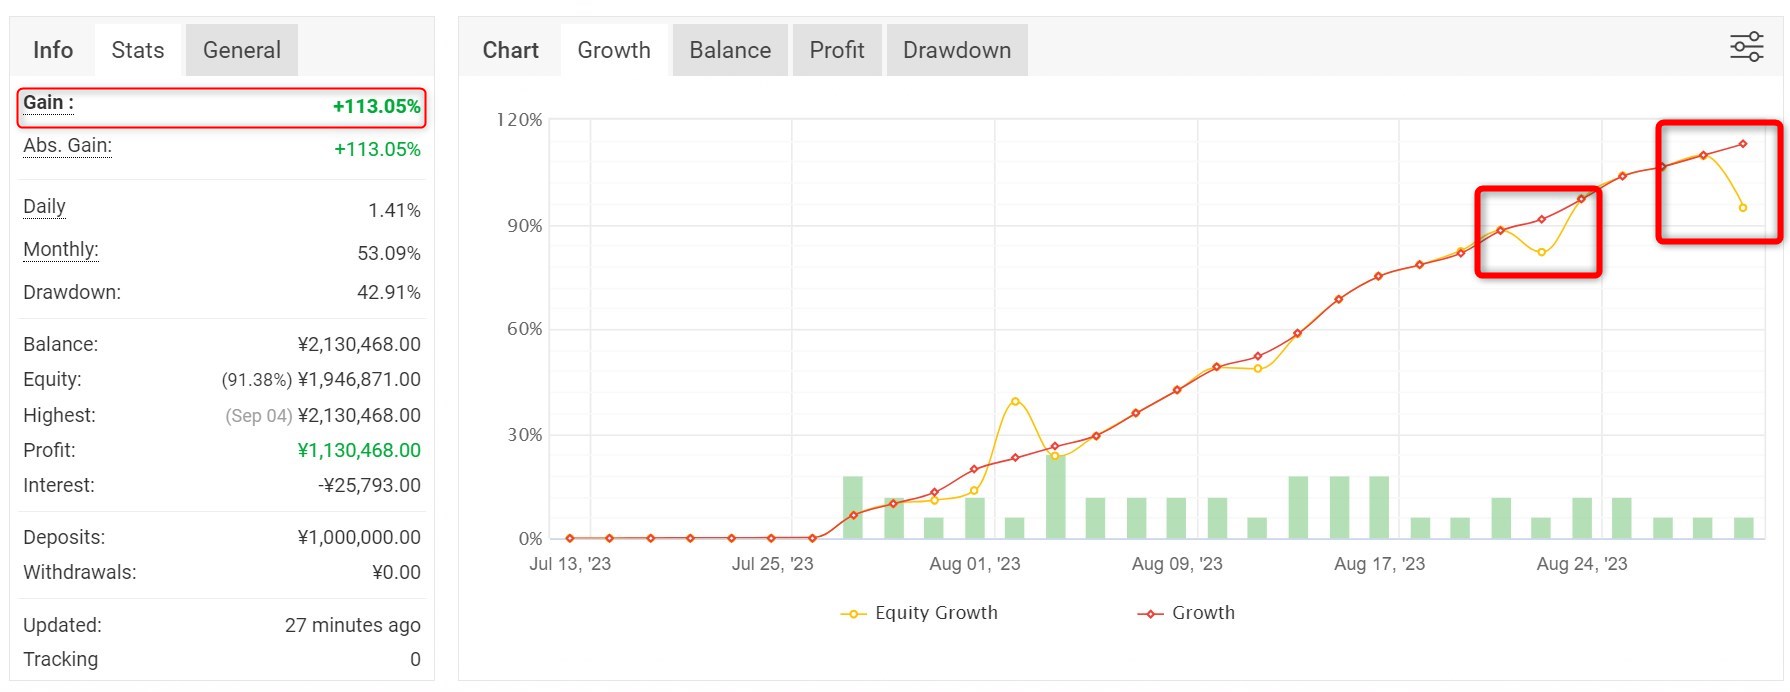
Task: Switch to the Stats tab
Action: (x=138, y=50)
